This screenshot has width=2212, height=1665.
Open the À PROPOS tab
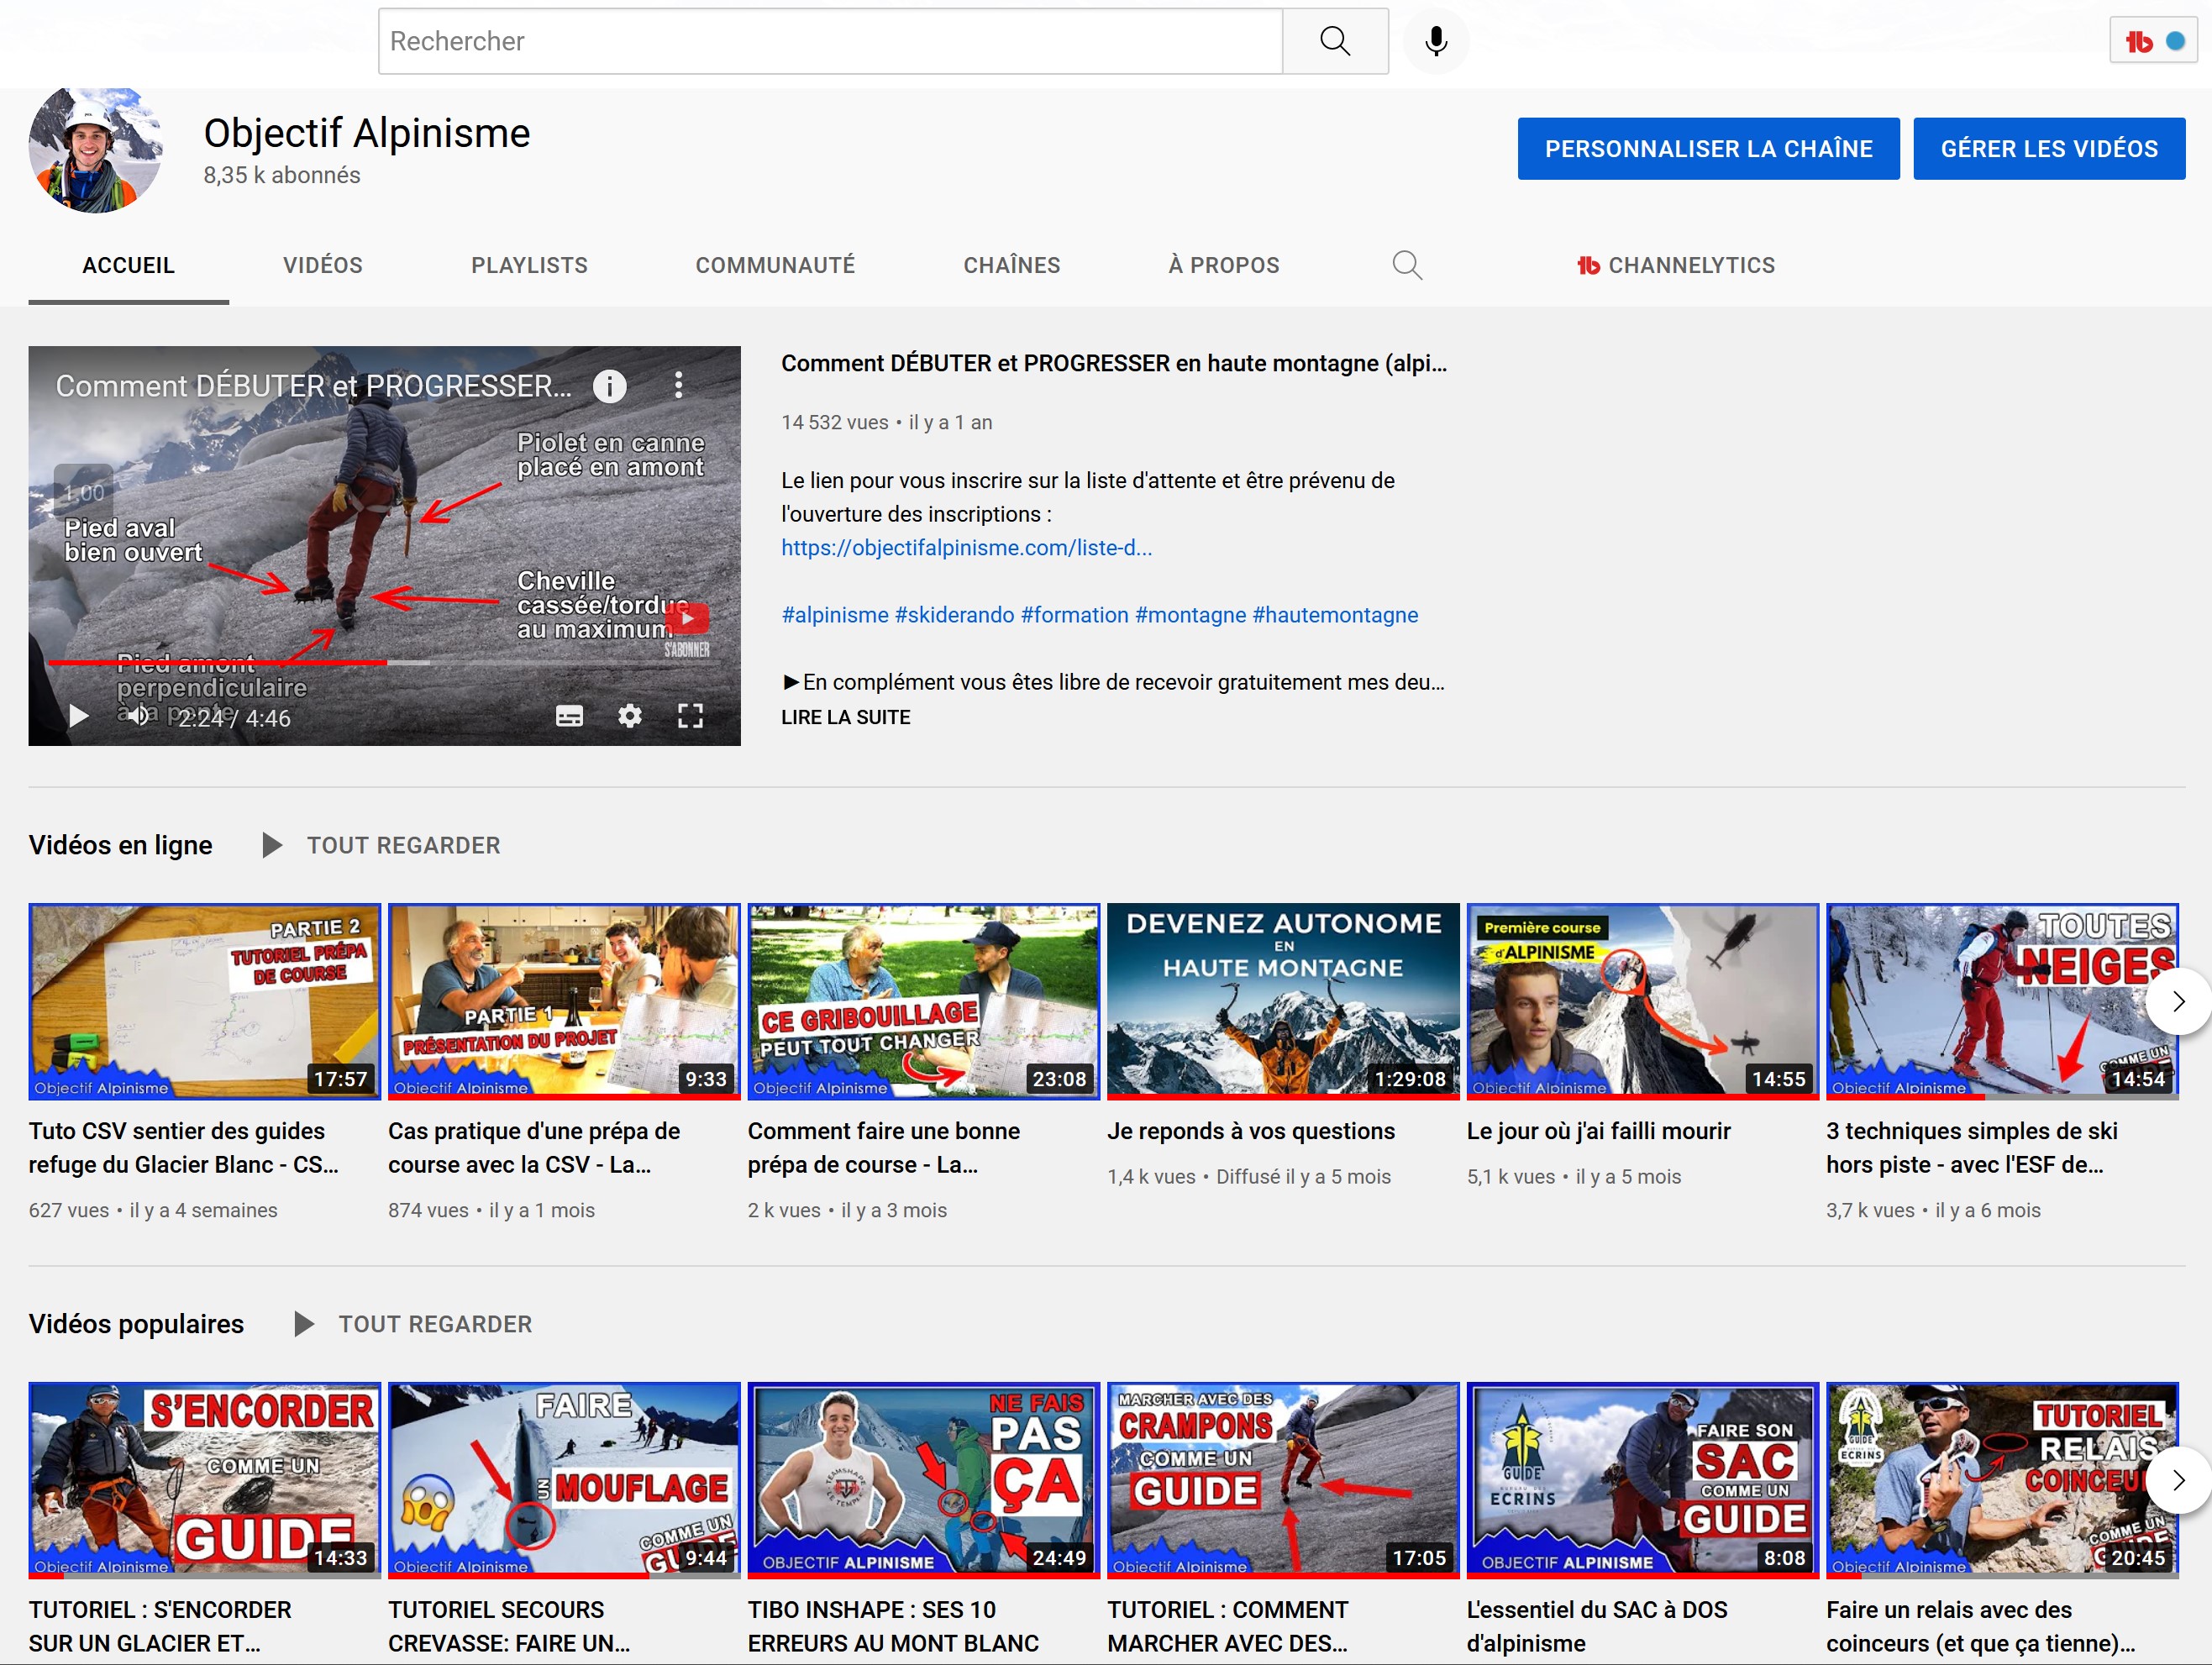click(1223, 265)
